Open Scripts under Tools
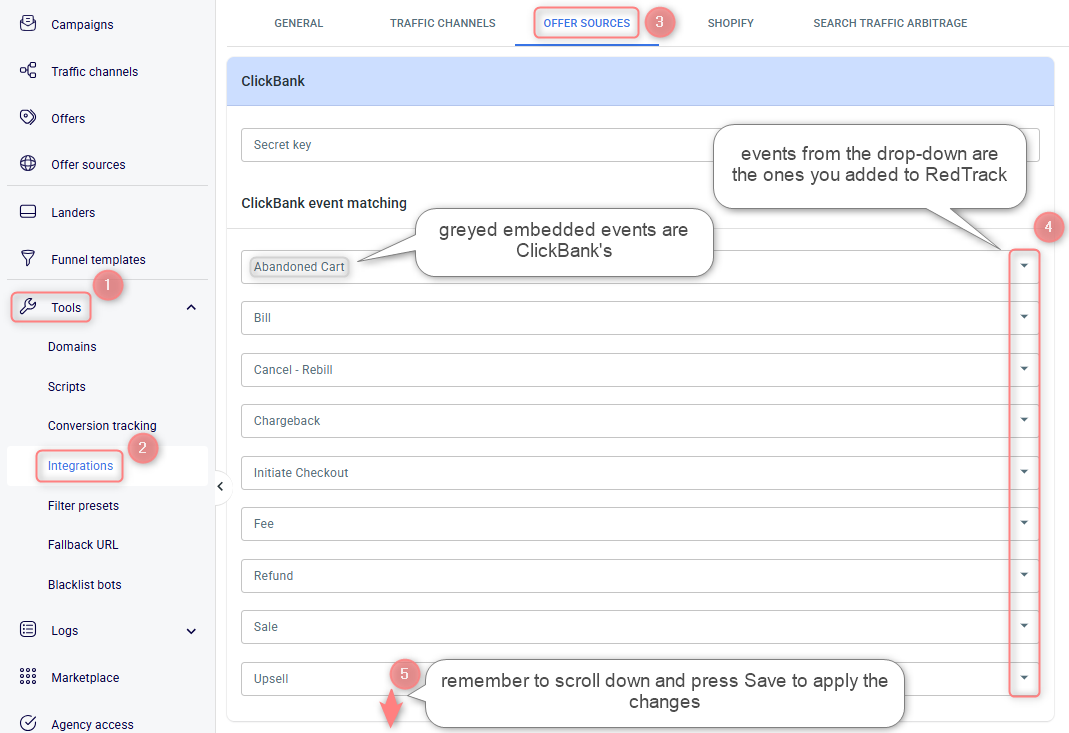 (x=67, y=387)
